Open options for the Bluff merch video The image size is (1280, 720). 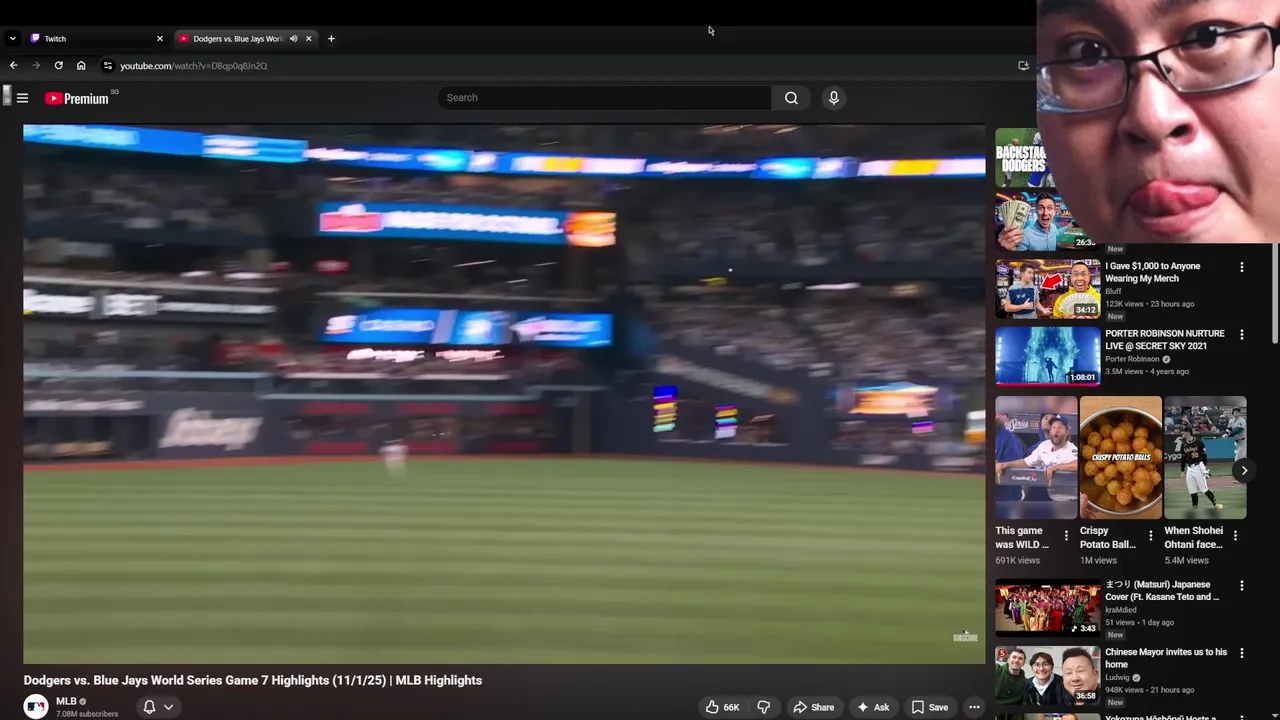point(1242,267)
